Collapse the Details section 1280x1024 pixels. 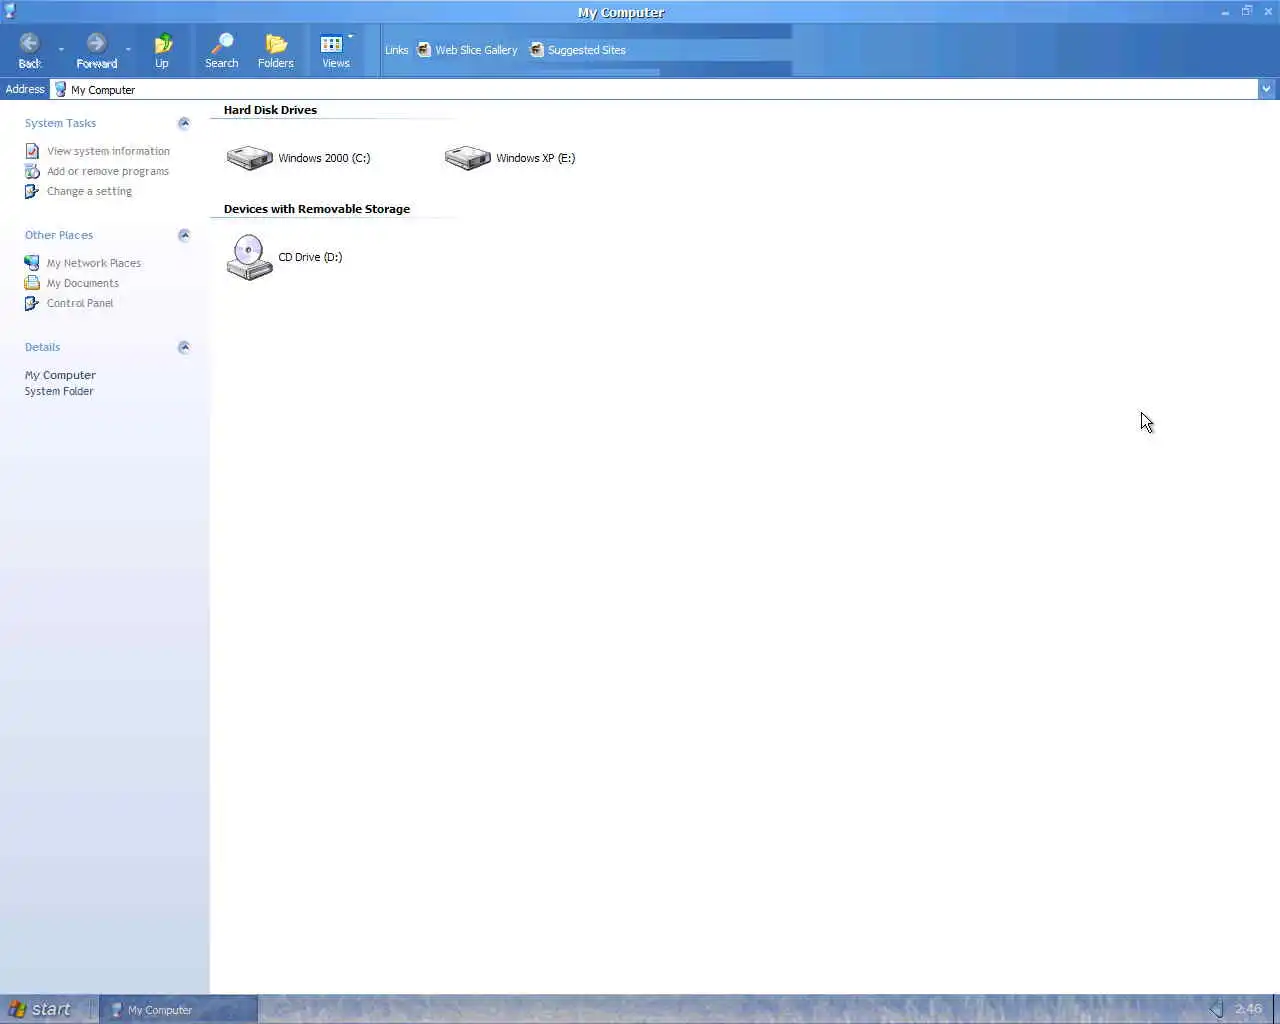click(184, 348)
